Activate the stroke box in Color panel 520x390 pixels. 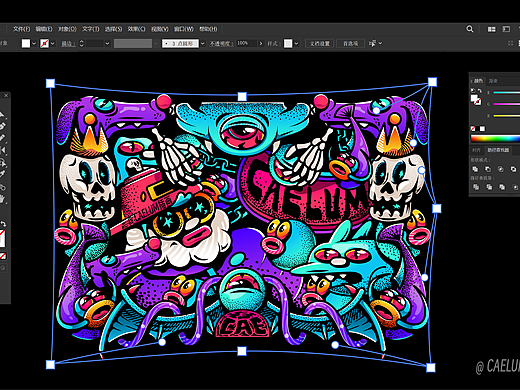(478, 102)
